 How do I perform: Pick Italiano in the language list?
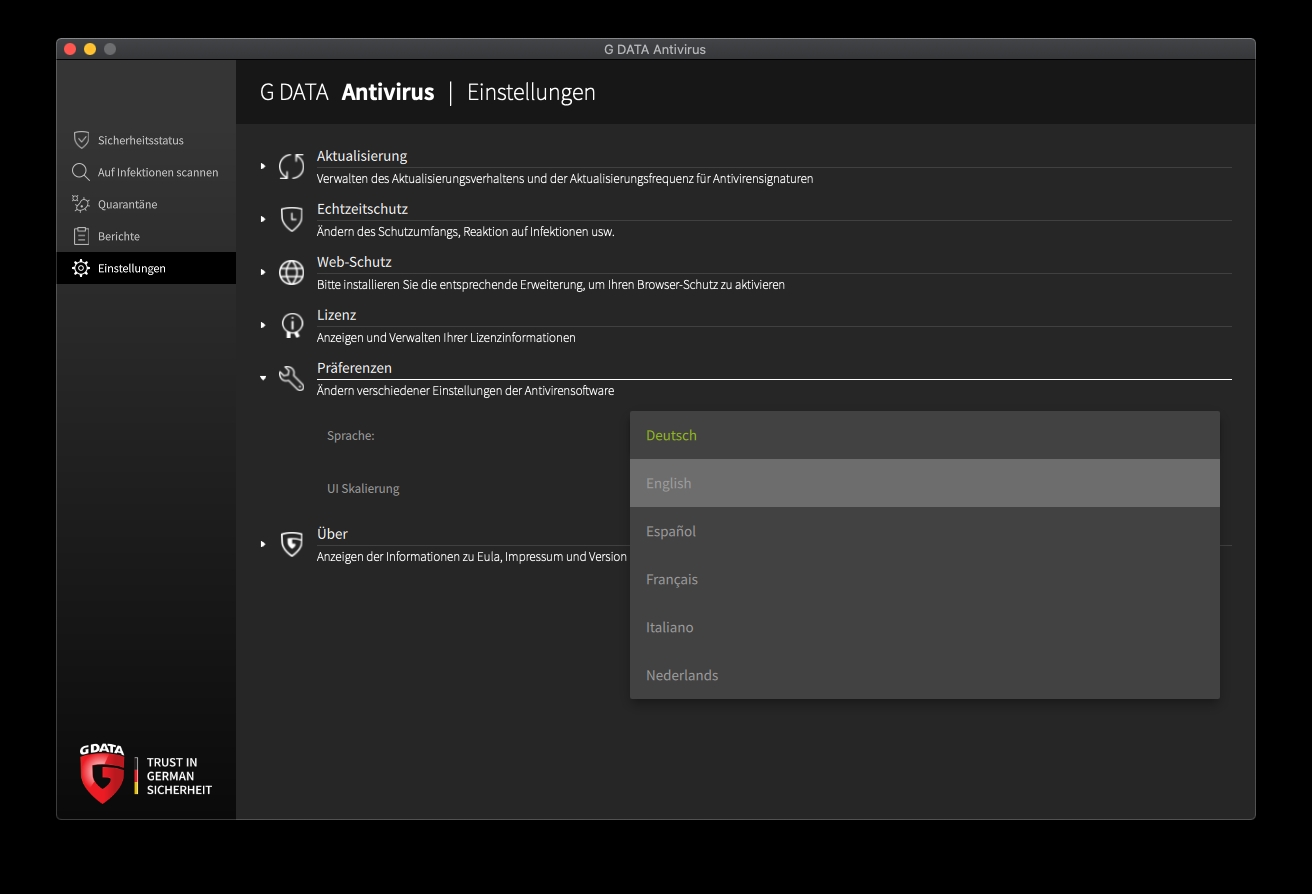point(924,627)
